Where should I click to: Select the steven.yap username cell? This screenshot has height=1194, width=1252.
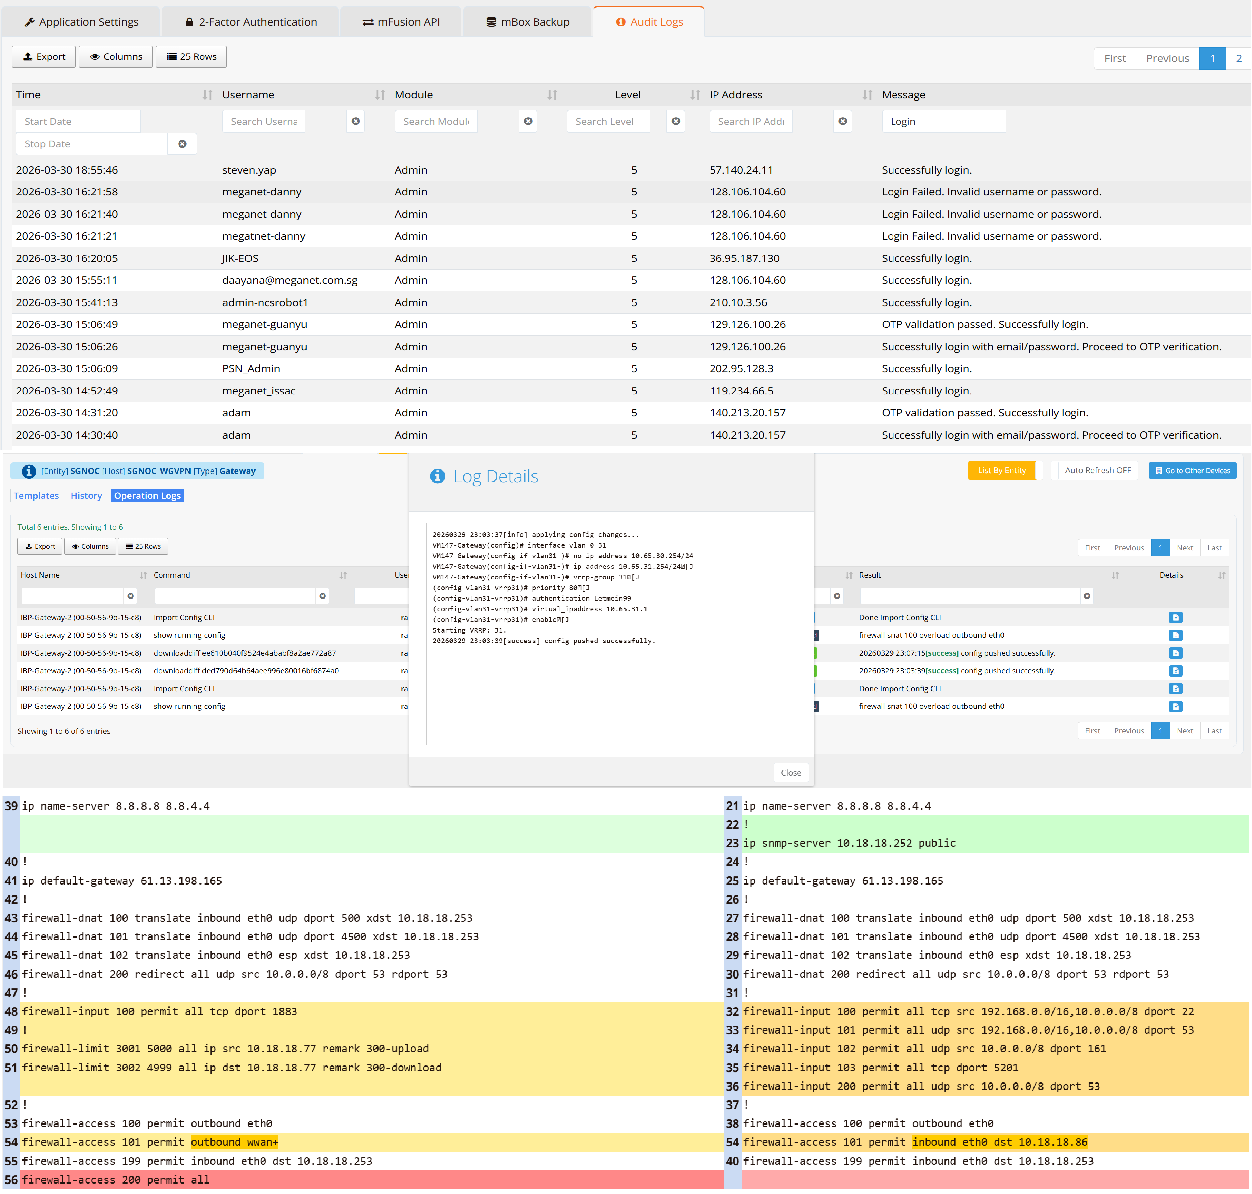[x=249, y=170]
